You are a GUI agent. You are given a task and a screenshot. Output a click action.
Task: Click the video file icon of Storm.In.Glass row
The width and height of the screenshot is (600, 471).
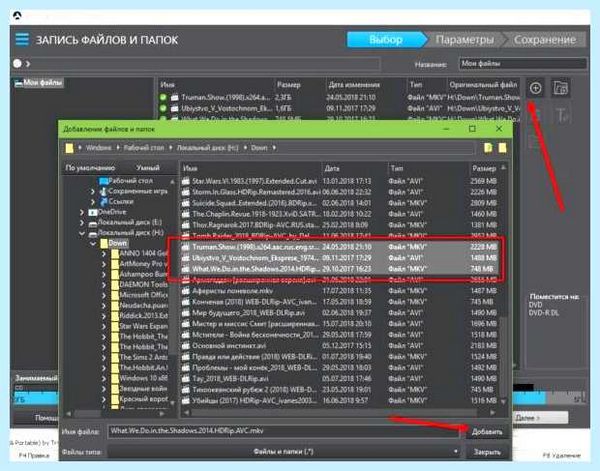point(186,192)
